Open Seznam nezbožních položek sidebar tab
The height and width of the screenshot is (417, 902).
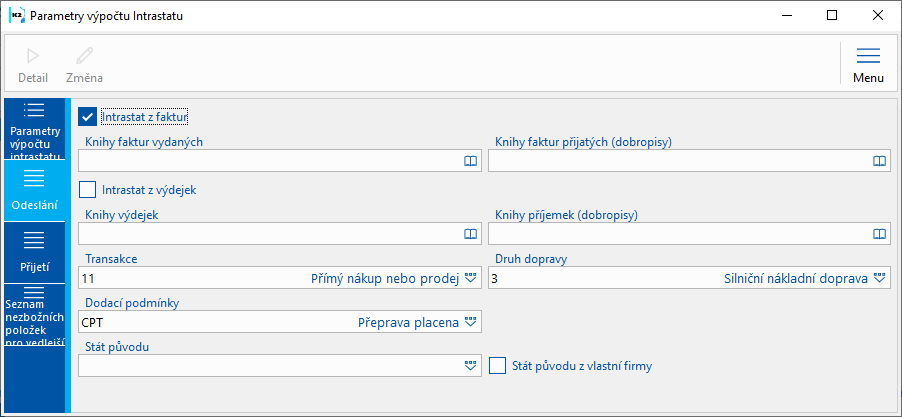click(x=34, y=314)
